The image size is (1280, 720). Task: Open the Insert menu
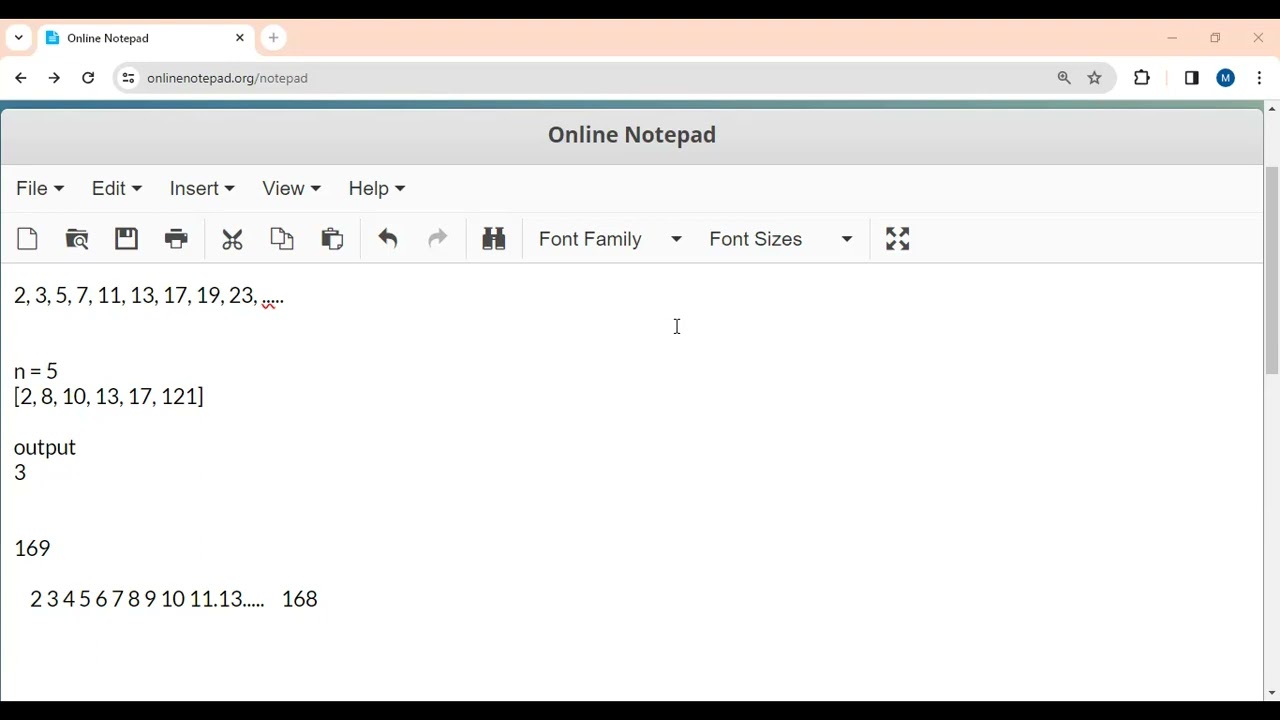pos(202,188)
